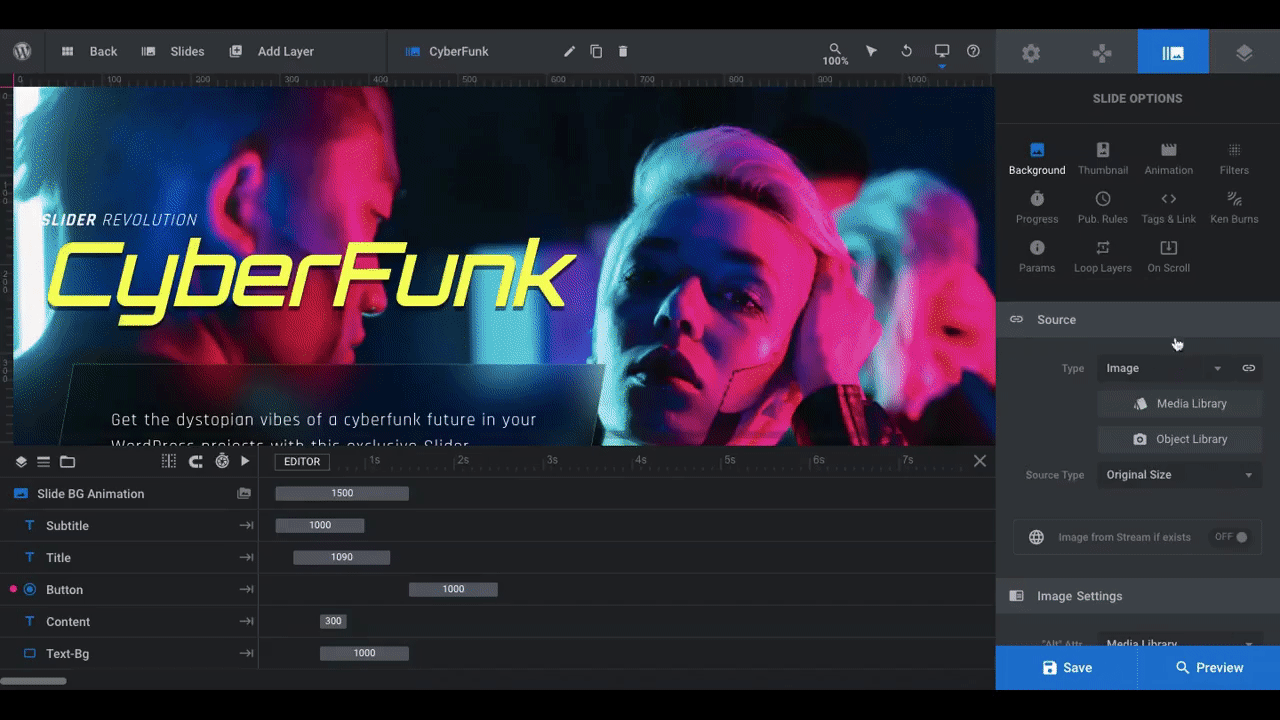Open the Media Library button
Screen dimensions: 1280x720
(1180, 404)
